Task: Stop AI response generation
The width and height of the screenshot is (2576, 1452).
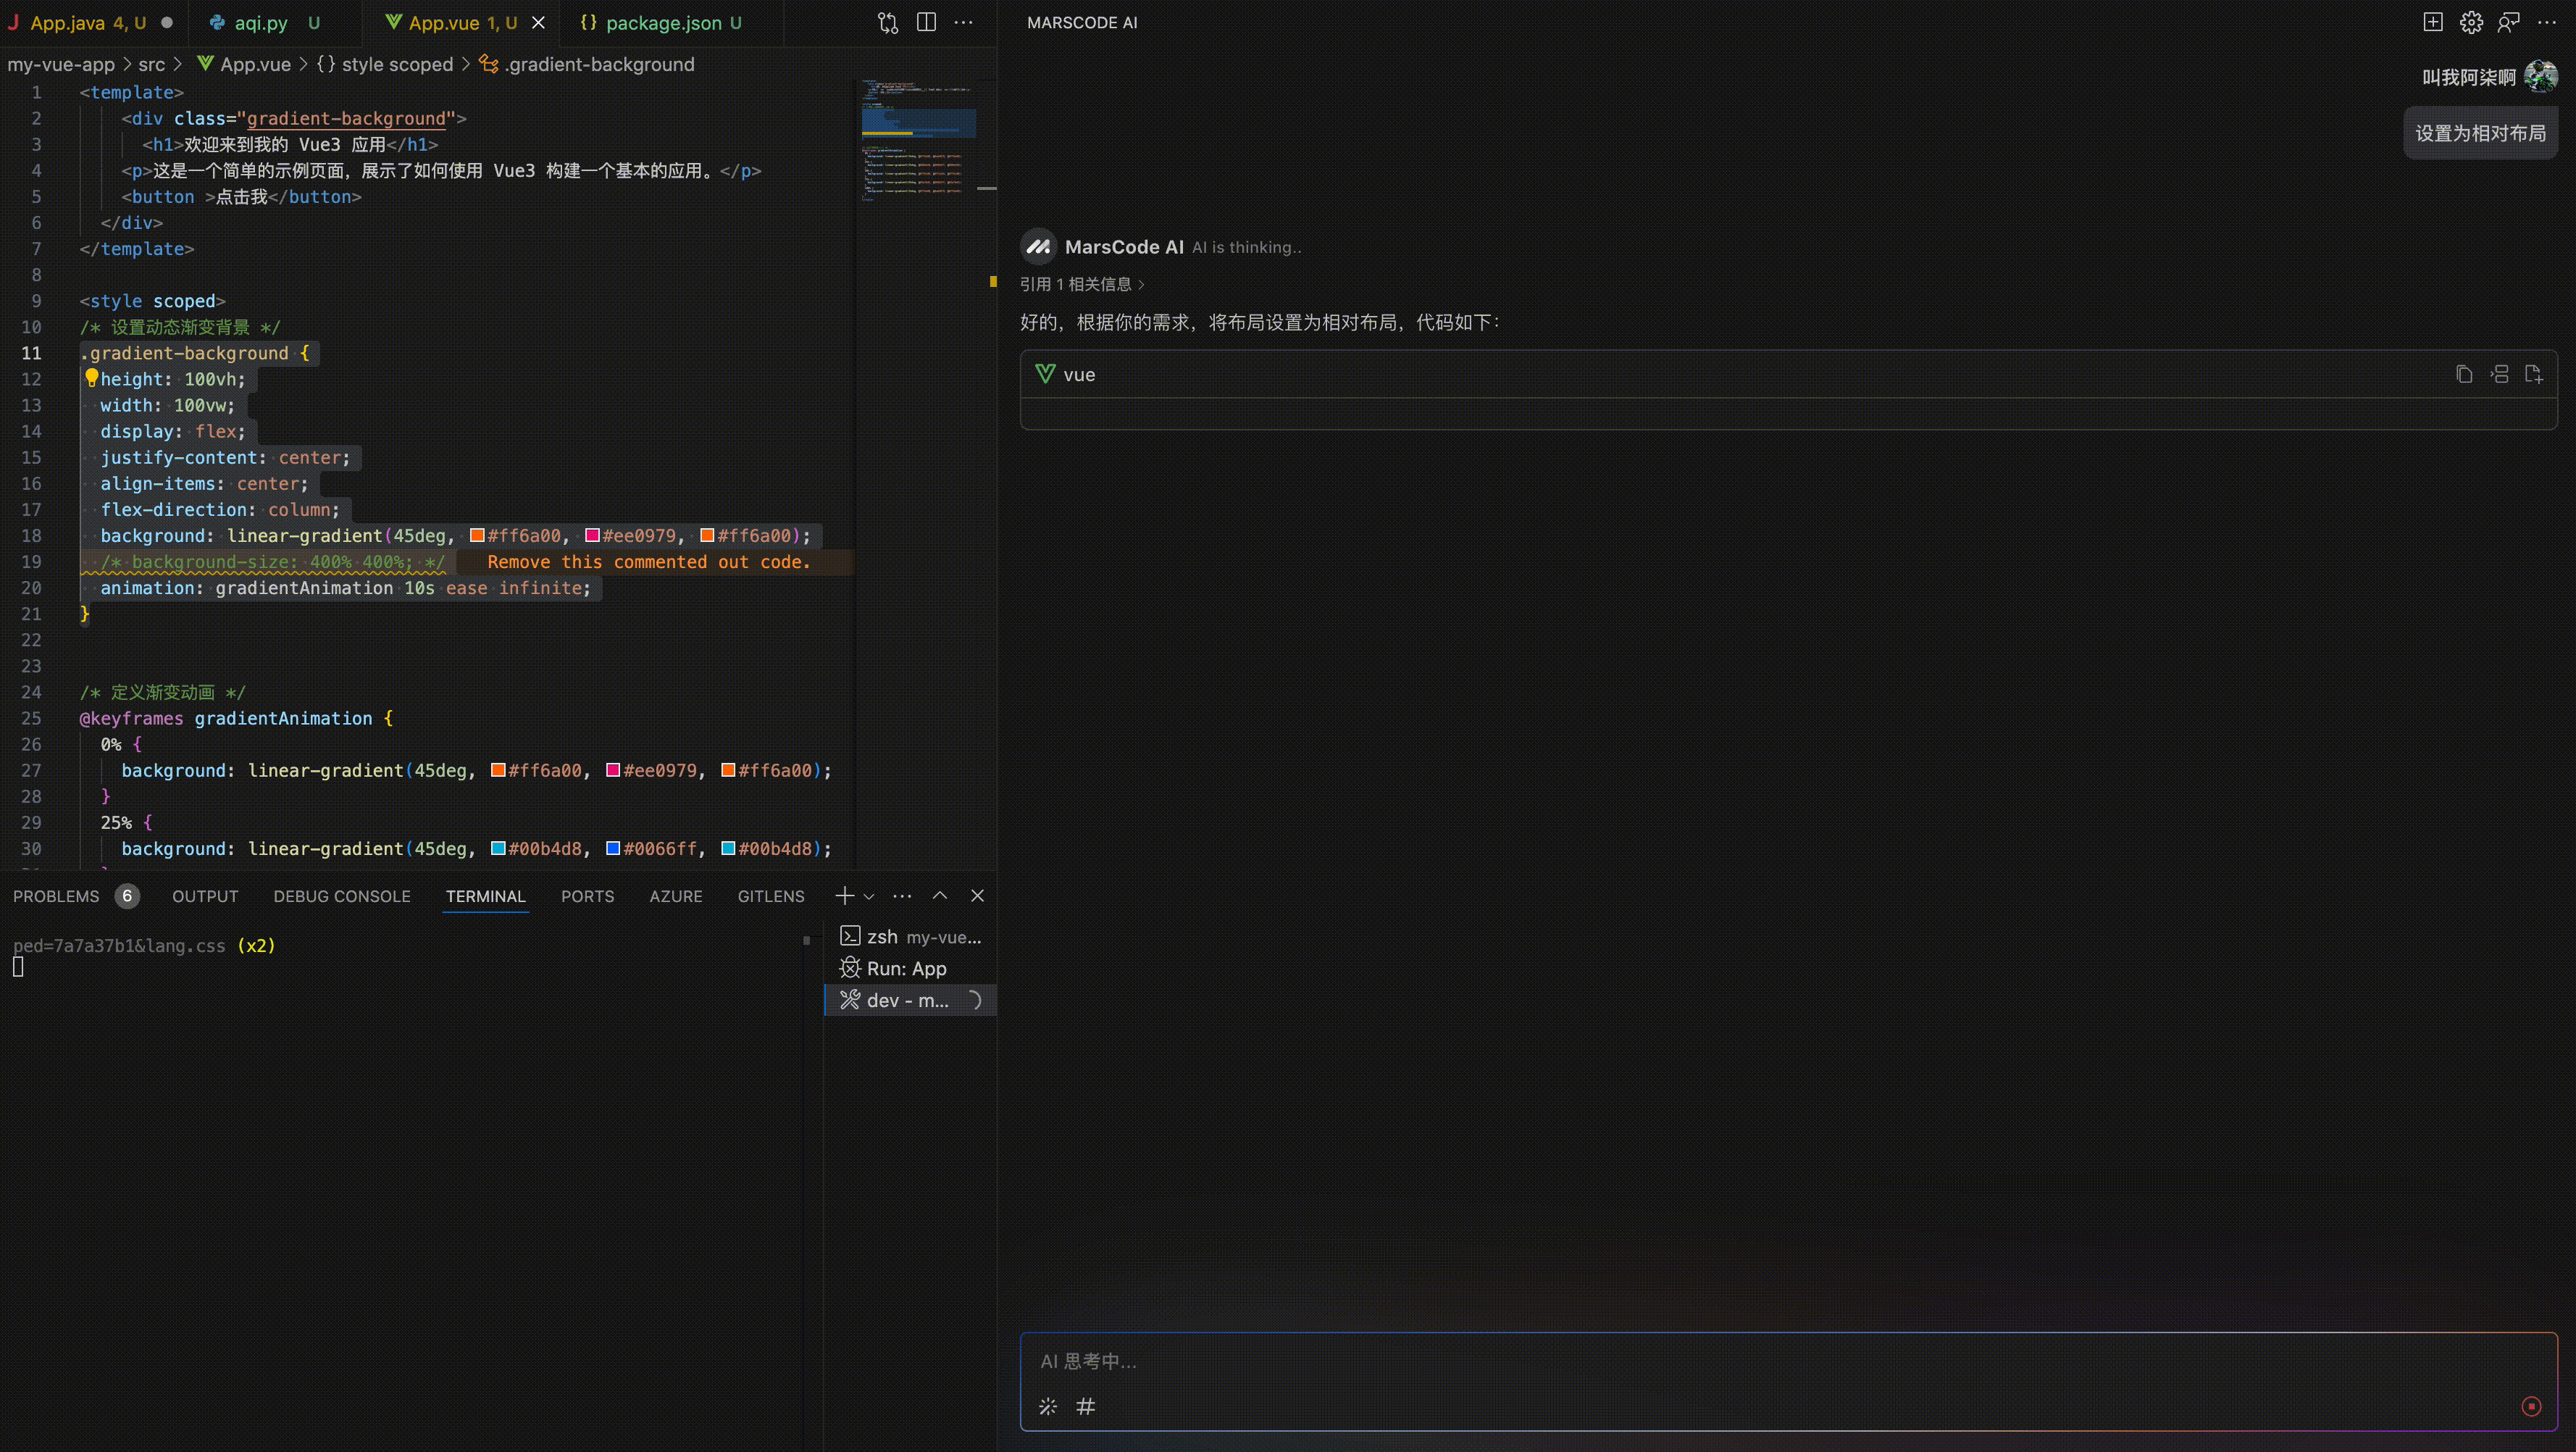Action: point(2531,1406)
